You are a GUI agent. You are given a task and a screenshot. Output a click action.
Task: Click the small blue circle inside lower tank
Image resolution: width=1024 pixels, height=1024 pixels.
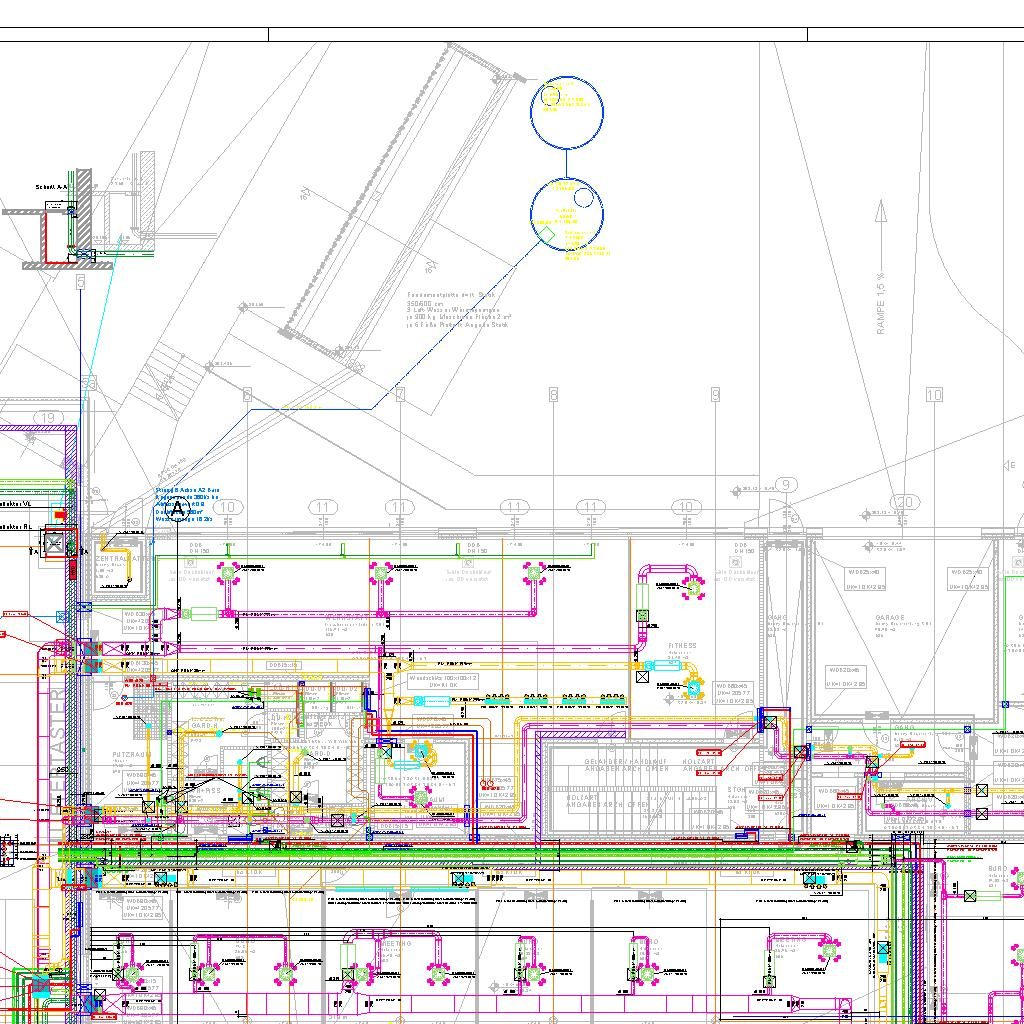(x=584, y=198)
